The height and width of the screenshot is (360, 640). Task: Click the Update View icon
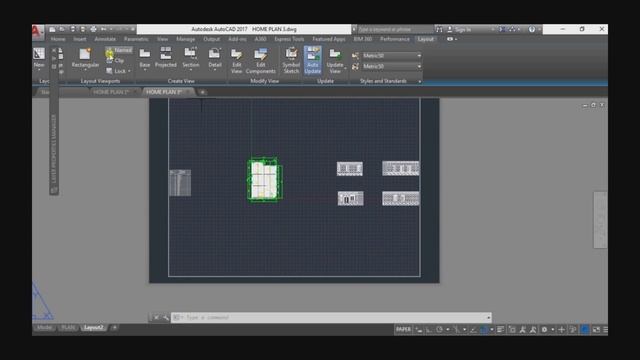tap(335, 54)
